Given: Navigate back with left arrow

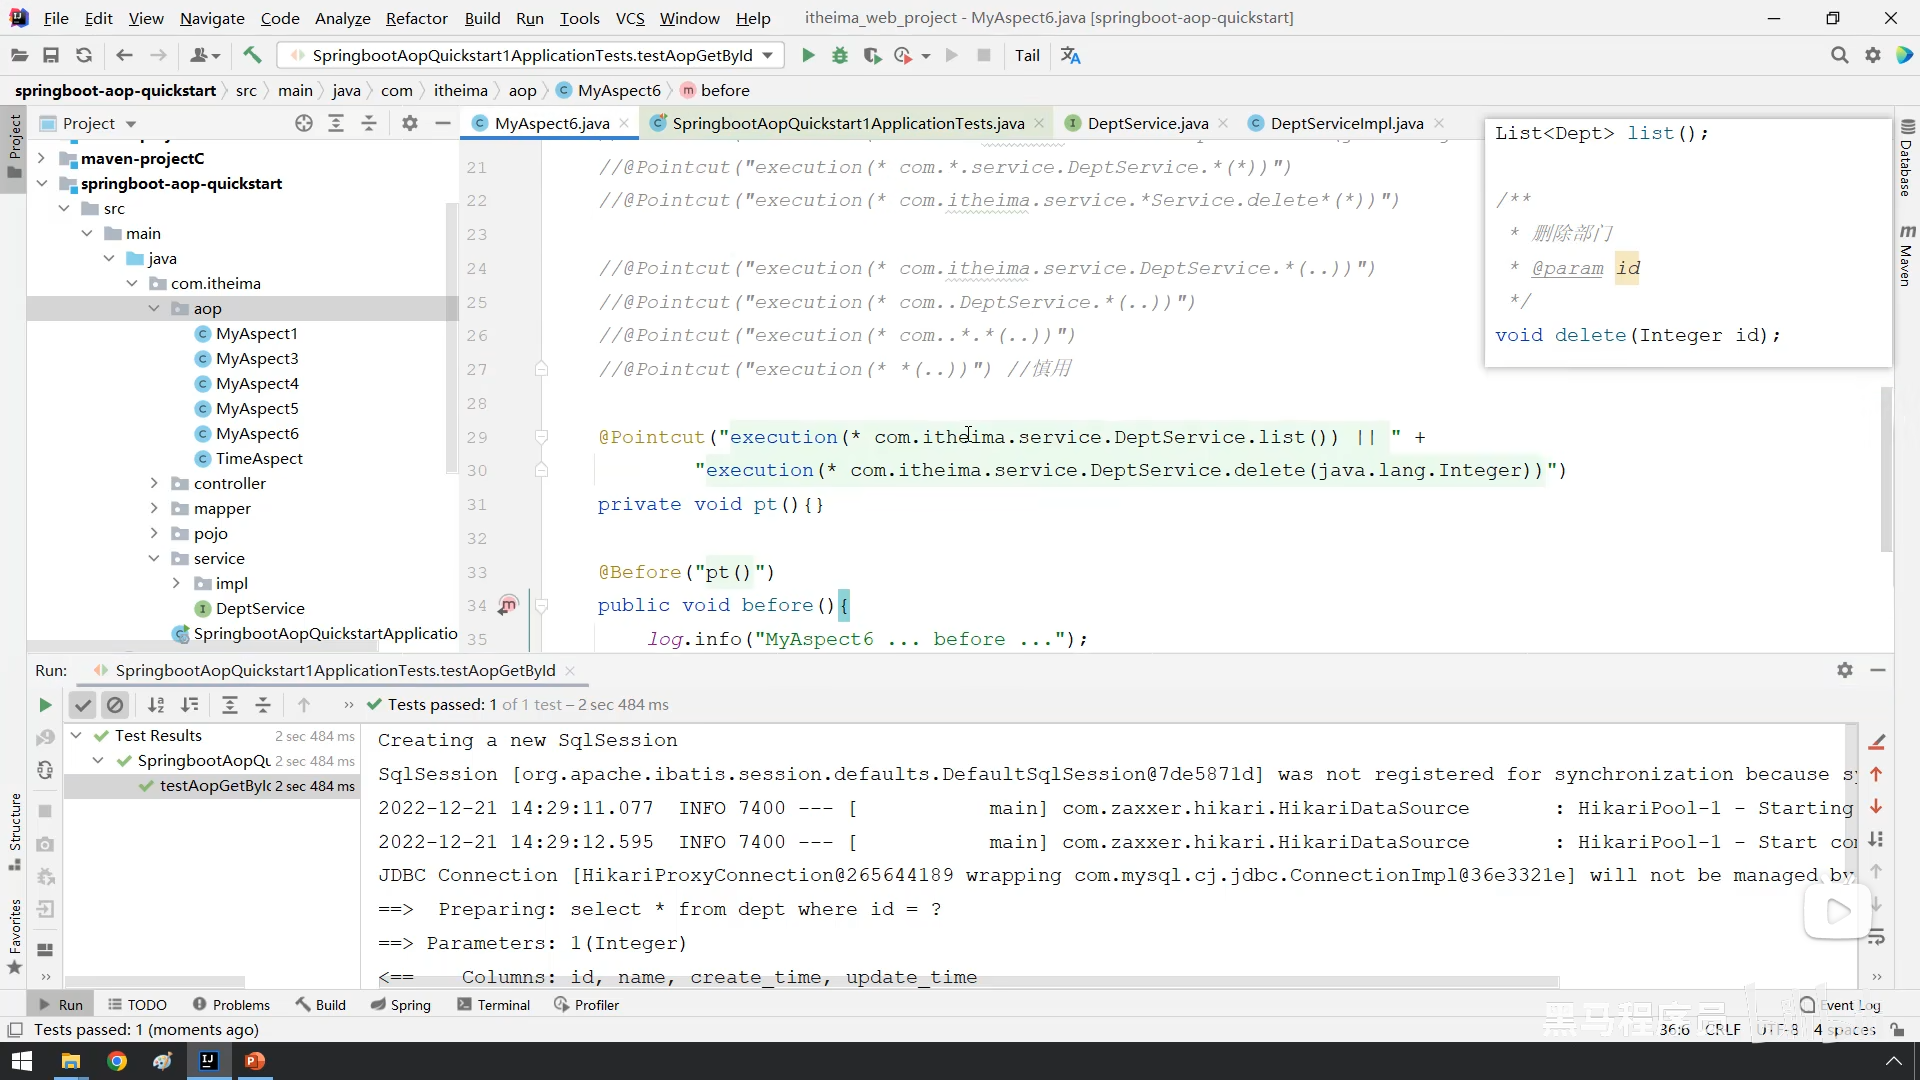Looking at the screenshot, I should click(x=124, y=56).
